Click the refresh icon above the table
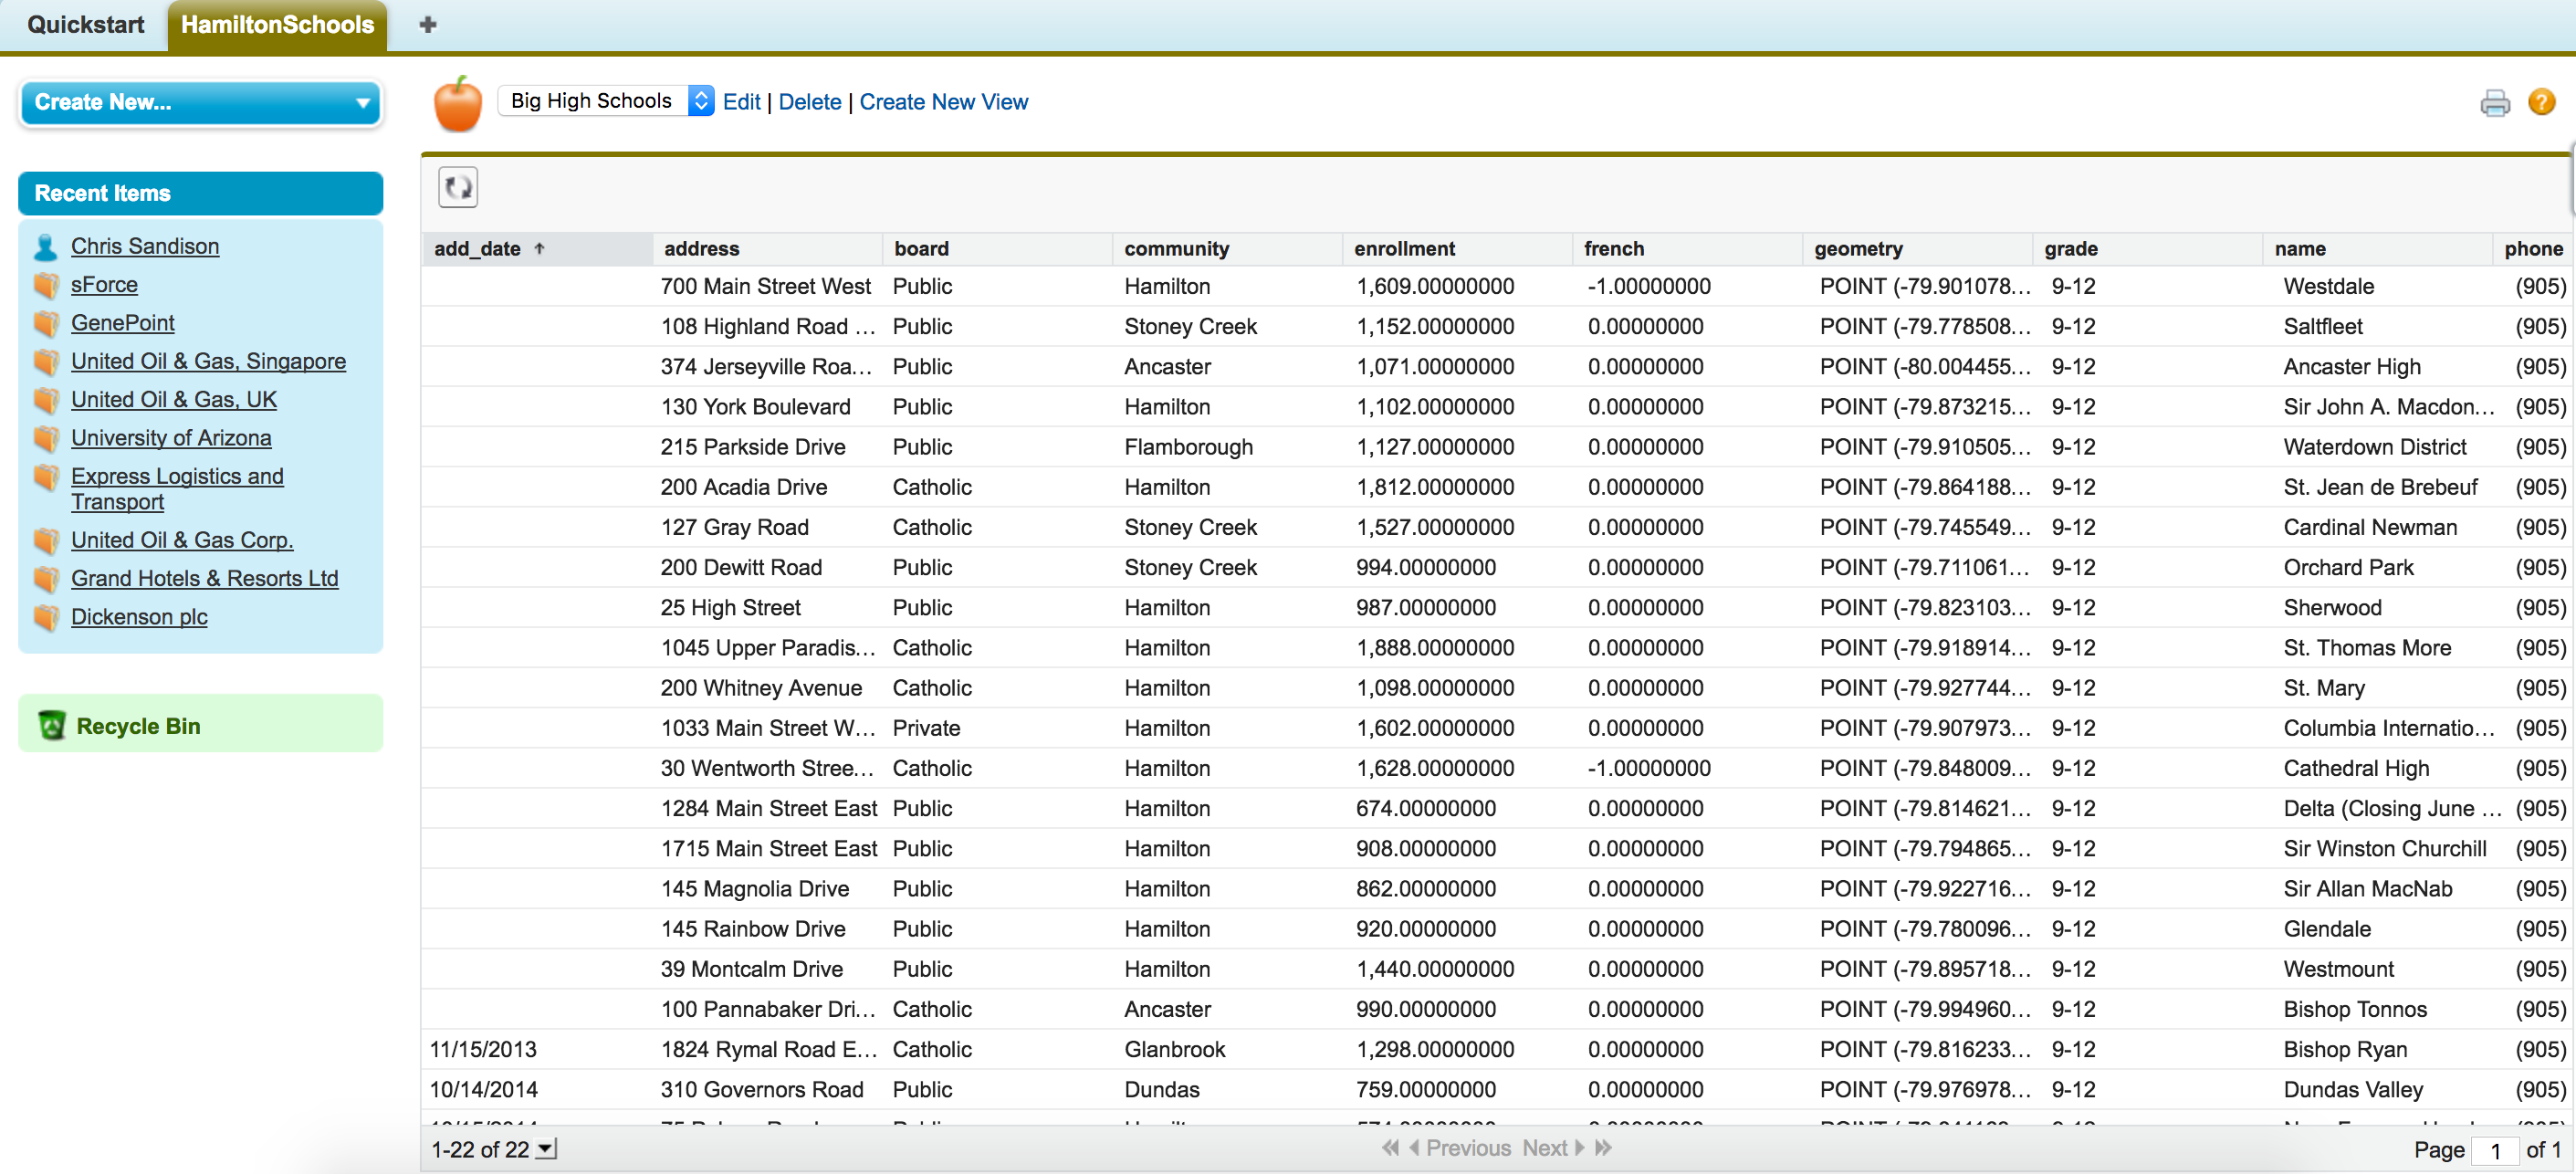The image size is (2576, 1174). [458, 187]
